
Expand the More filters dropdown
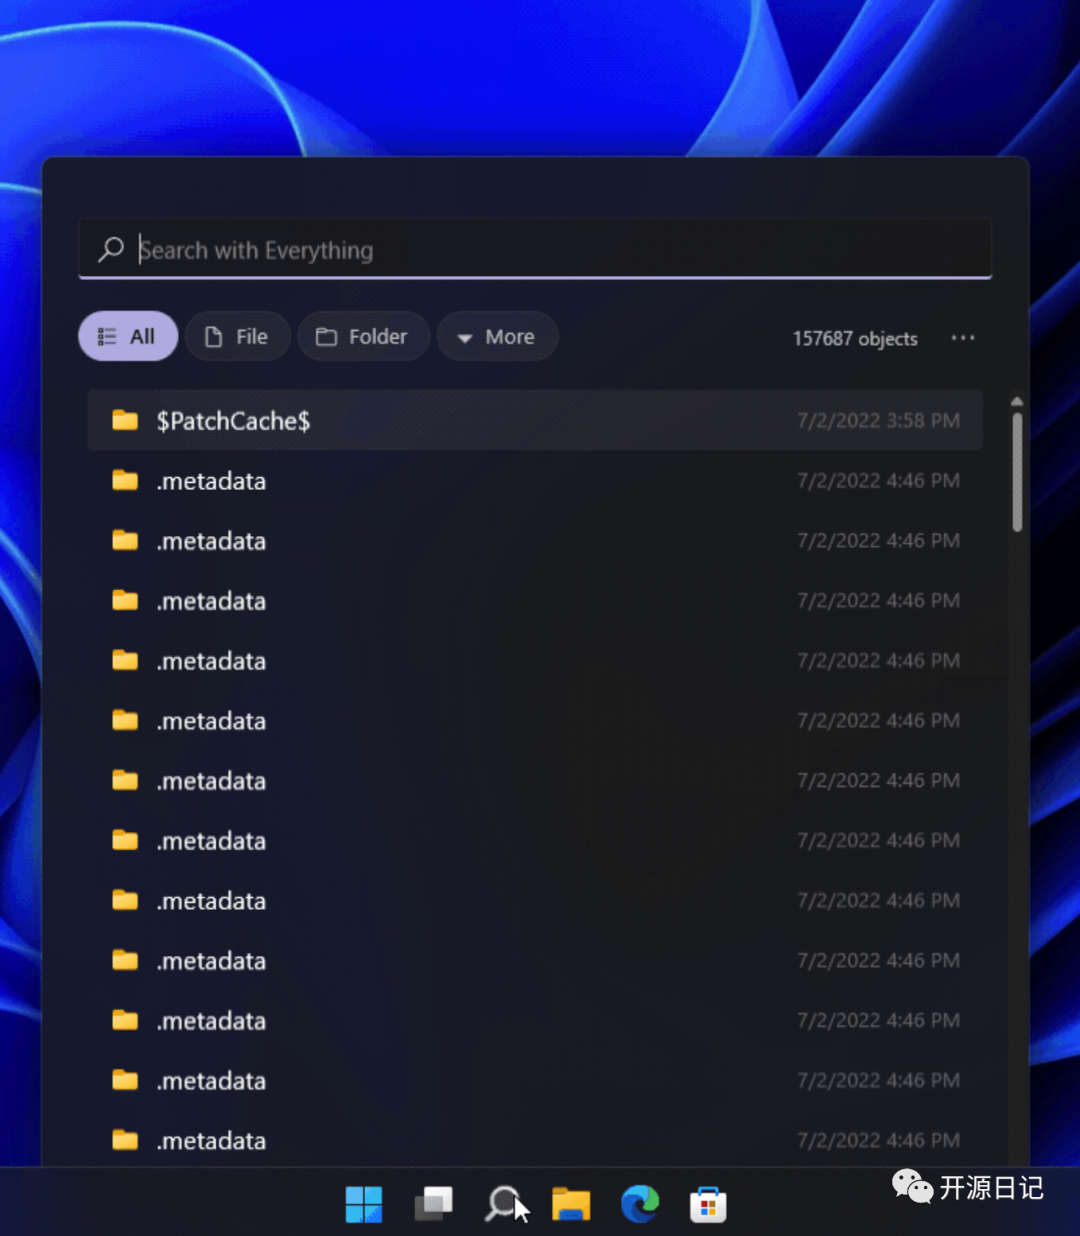click(497, 337)
